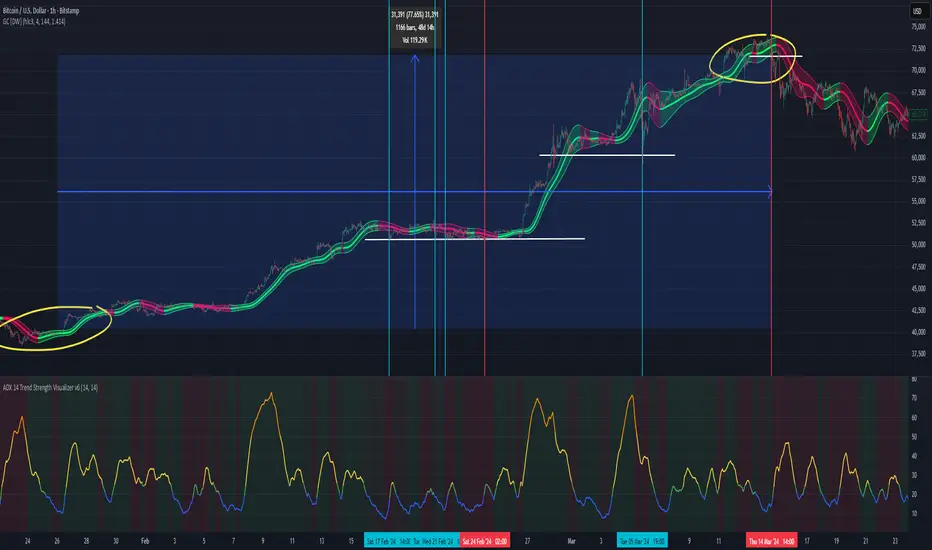Image resolution: width=932 pixels, height=550 pixels.
Task: Click the 50 level on ADX scale
Action: click(x=914, y=437)
